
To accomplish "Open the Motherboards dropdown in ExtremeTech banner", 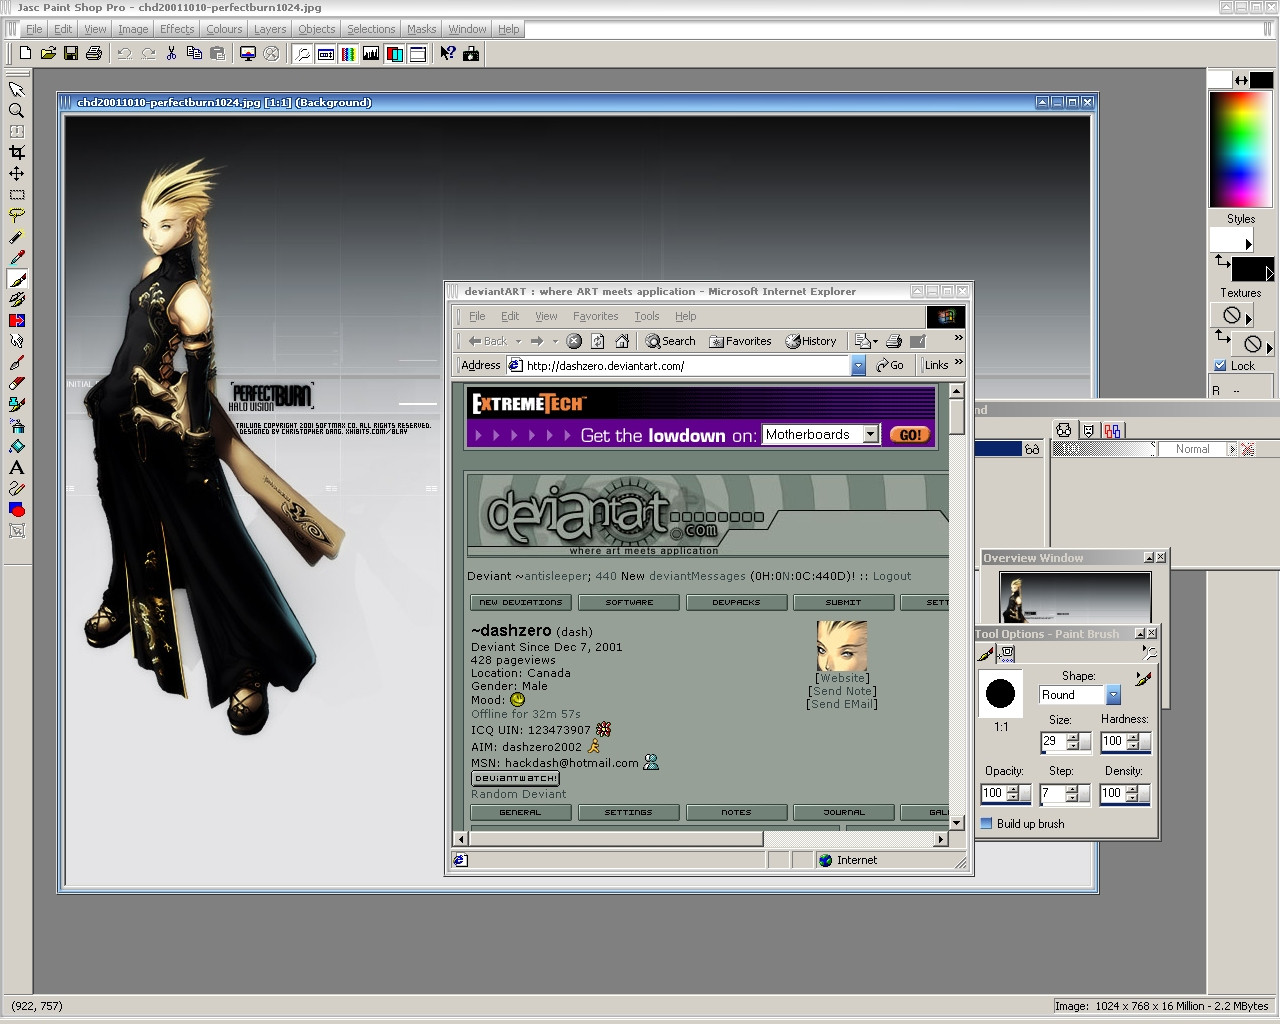I will [870, 434].
